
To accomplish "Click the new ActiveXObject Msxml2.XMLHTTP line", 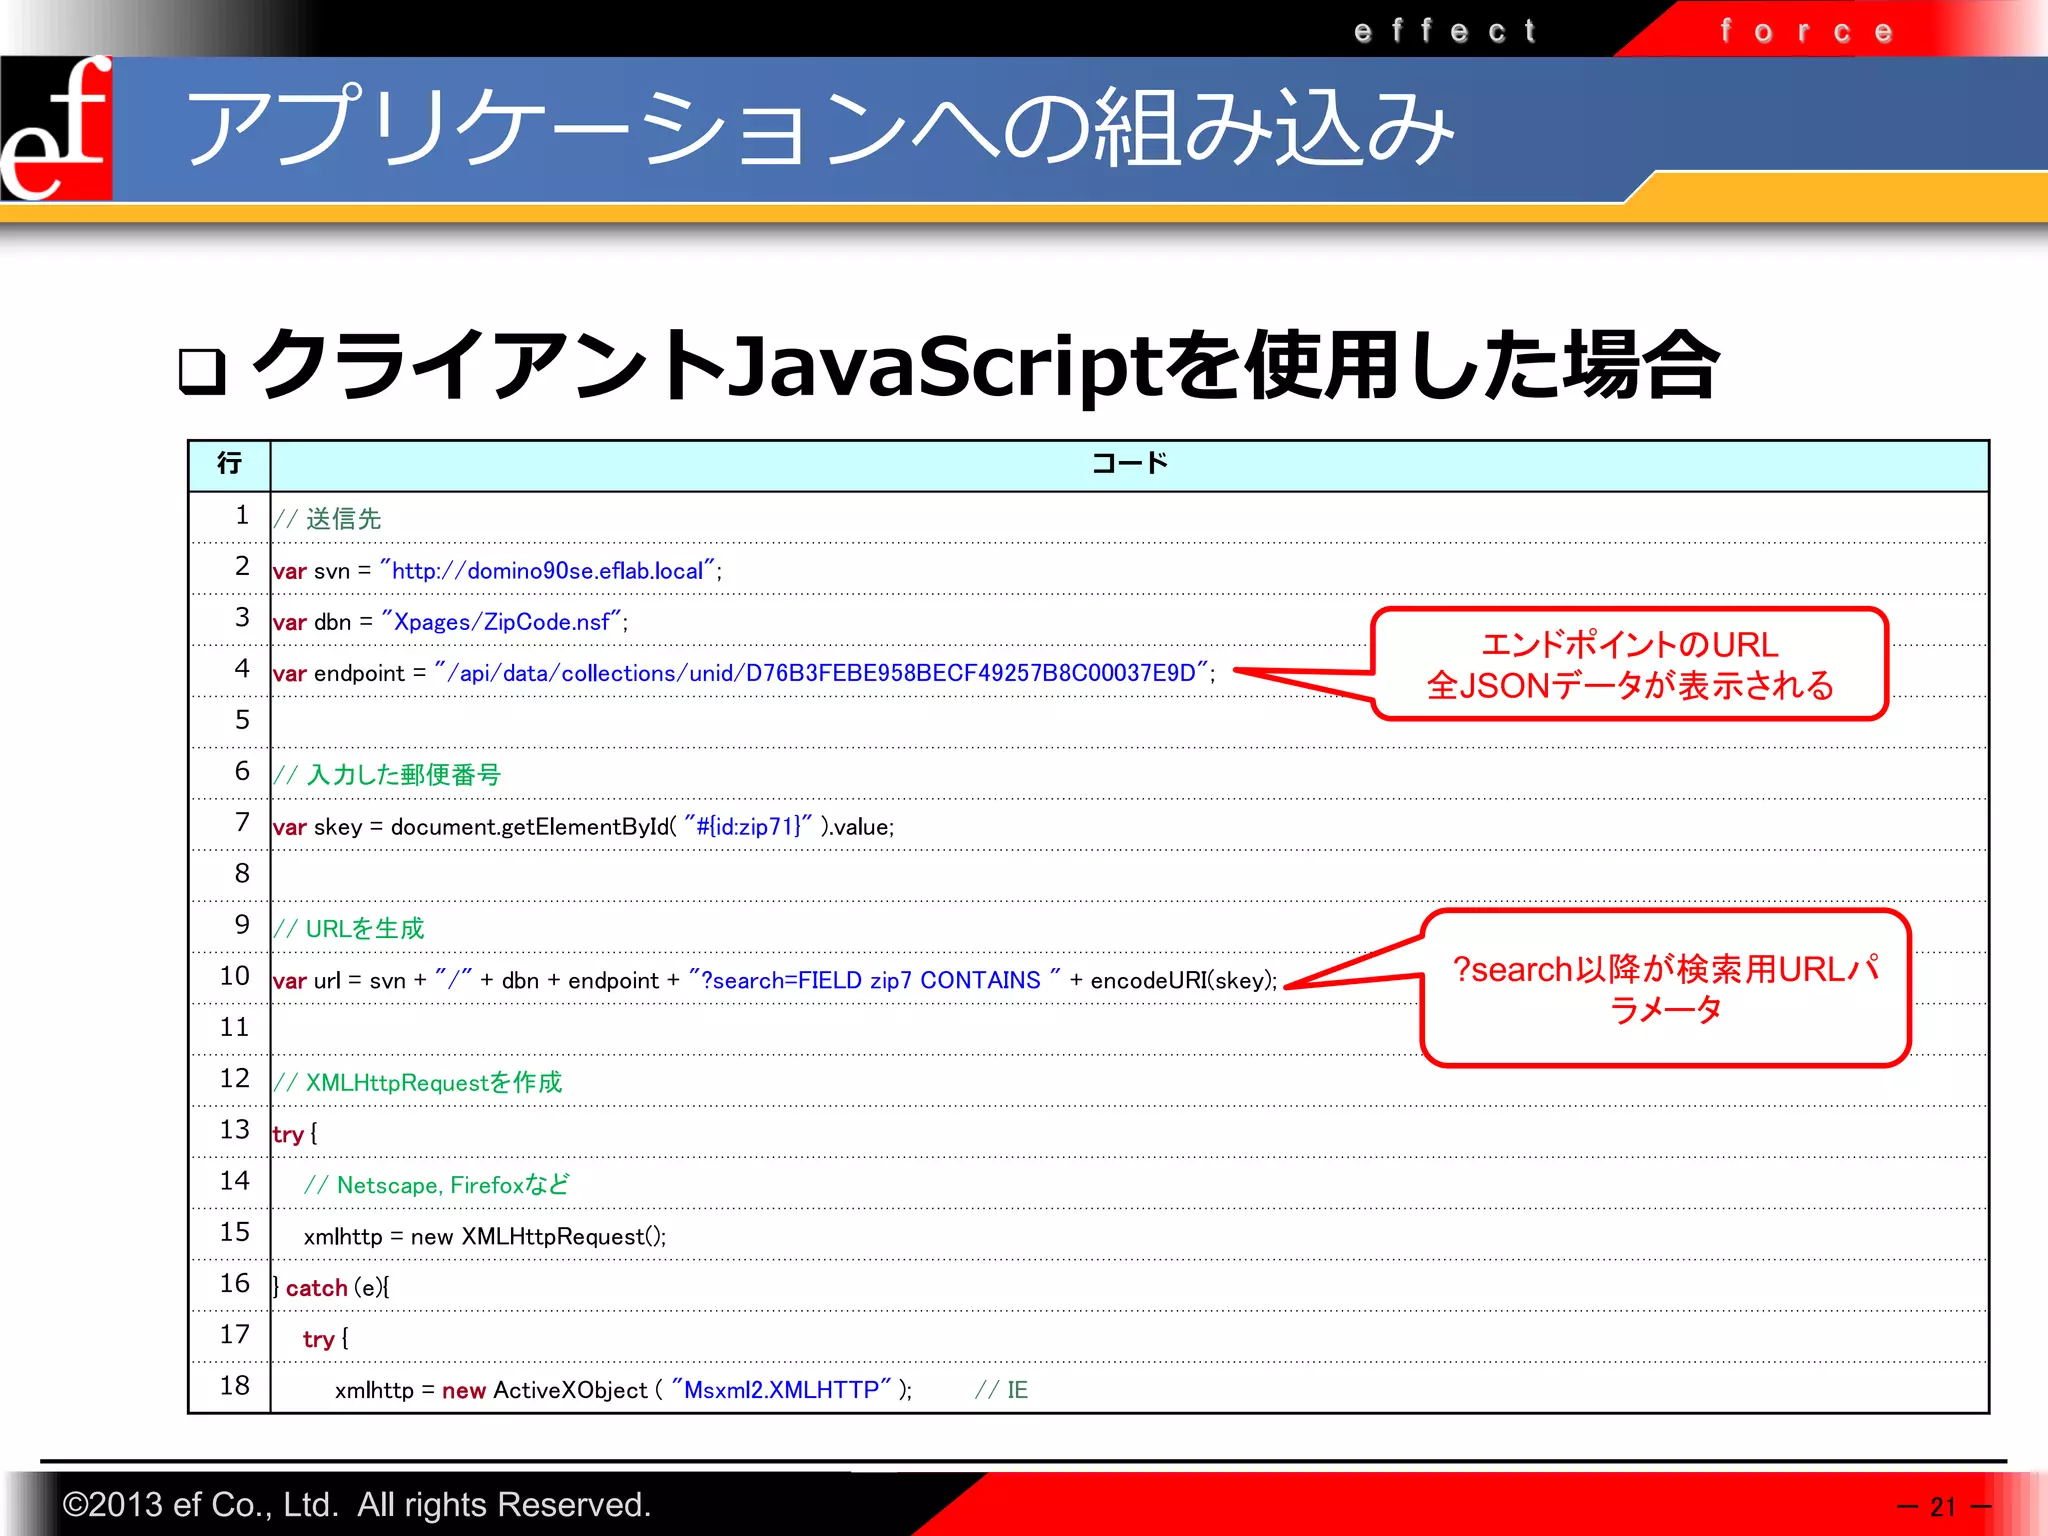I will (x=623, y=1390).
